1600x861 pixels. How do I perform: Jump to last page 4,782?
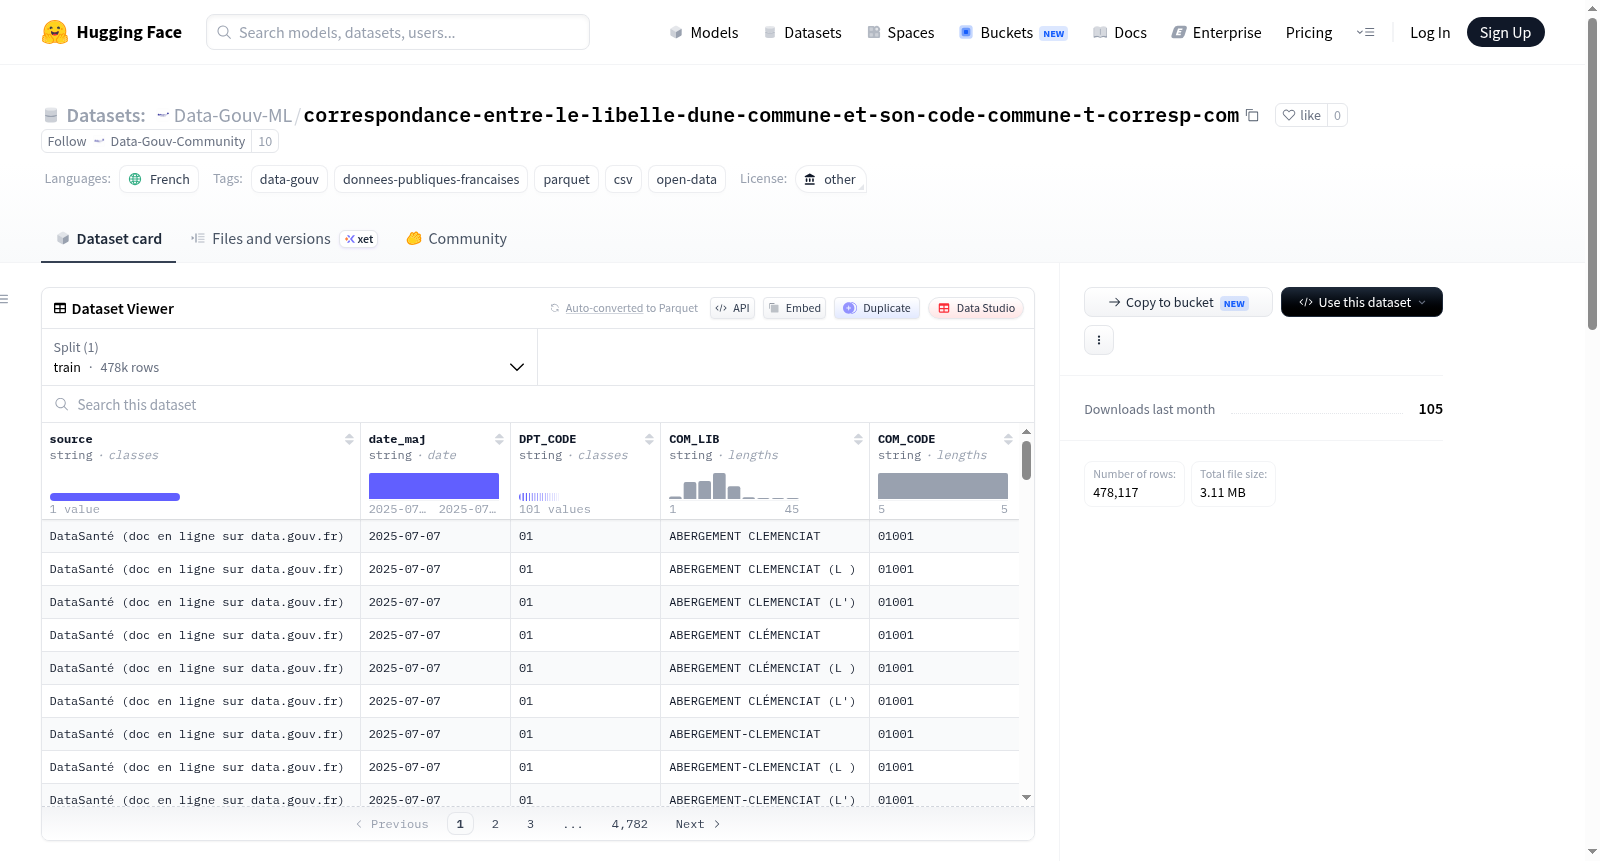tap(630, 824)
